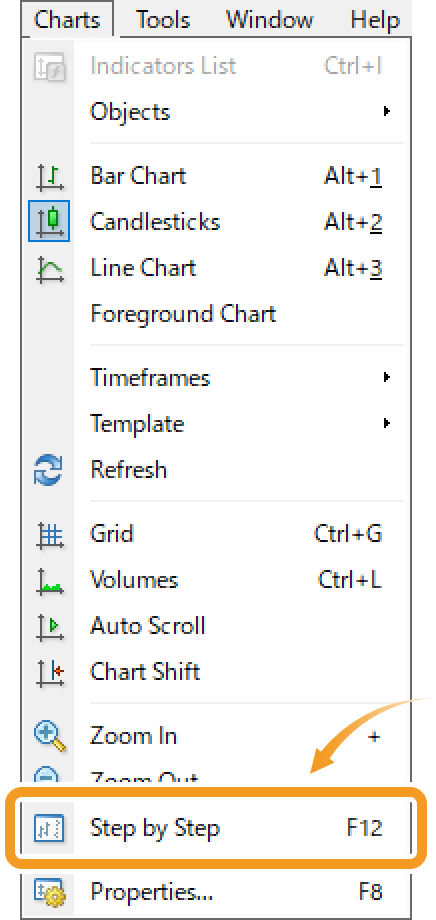Open the Window menu
436x920 pixels.
[x=268, y=20]
